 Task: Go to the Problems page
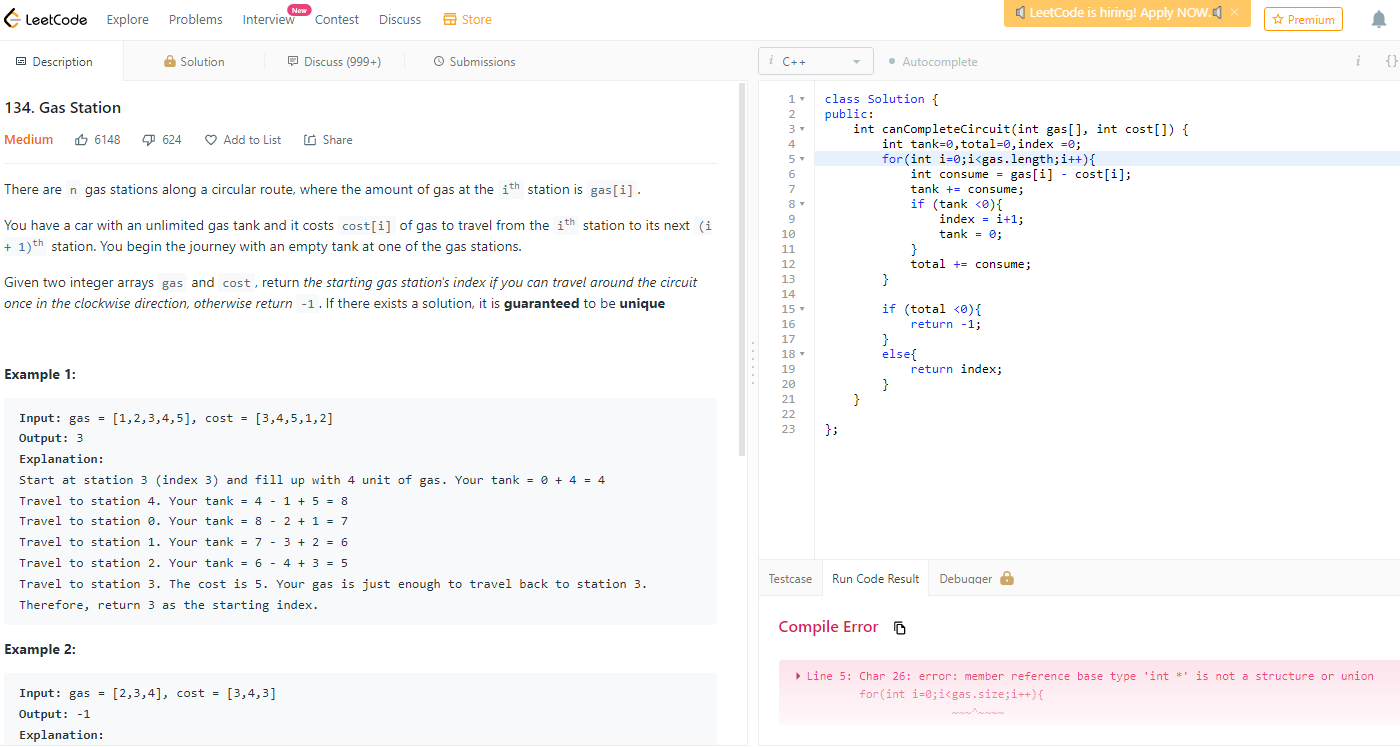pyautogui.click(x=196, y=19)
